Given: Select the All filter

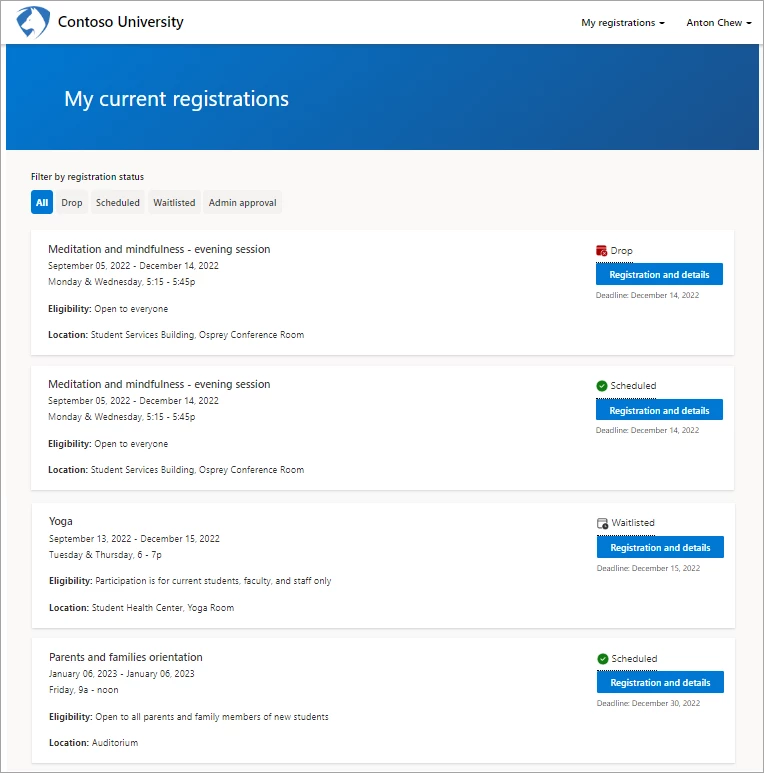Looking at the screenshot, I should (x=42, y=203).
